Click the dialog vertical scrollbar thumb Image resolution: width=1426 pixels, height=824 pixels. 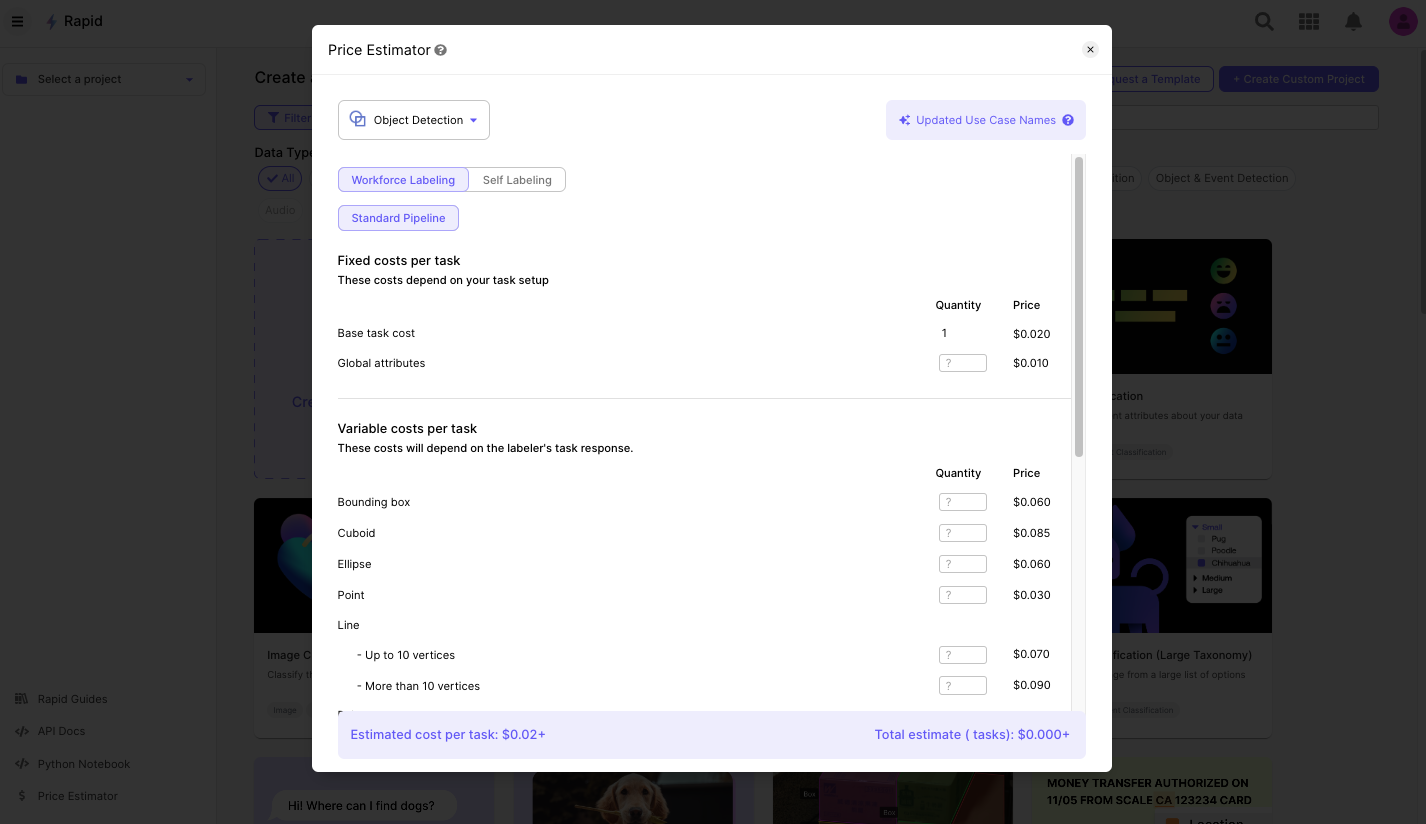[x=1079, y=306]
